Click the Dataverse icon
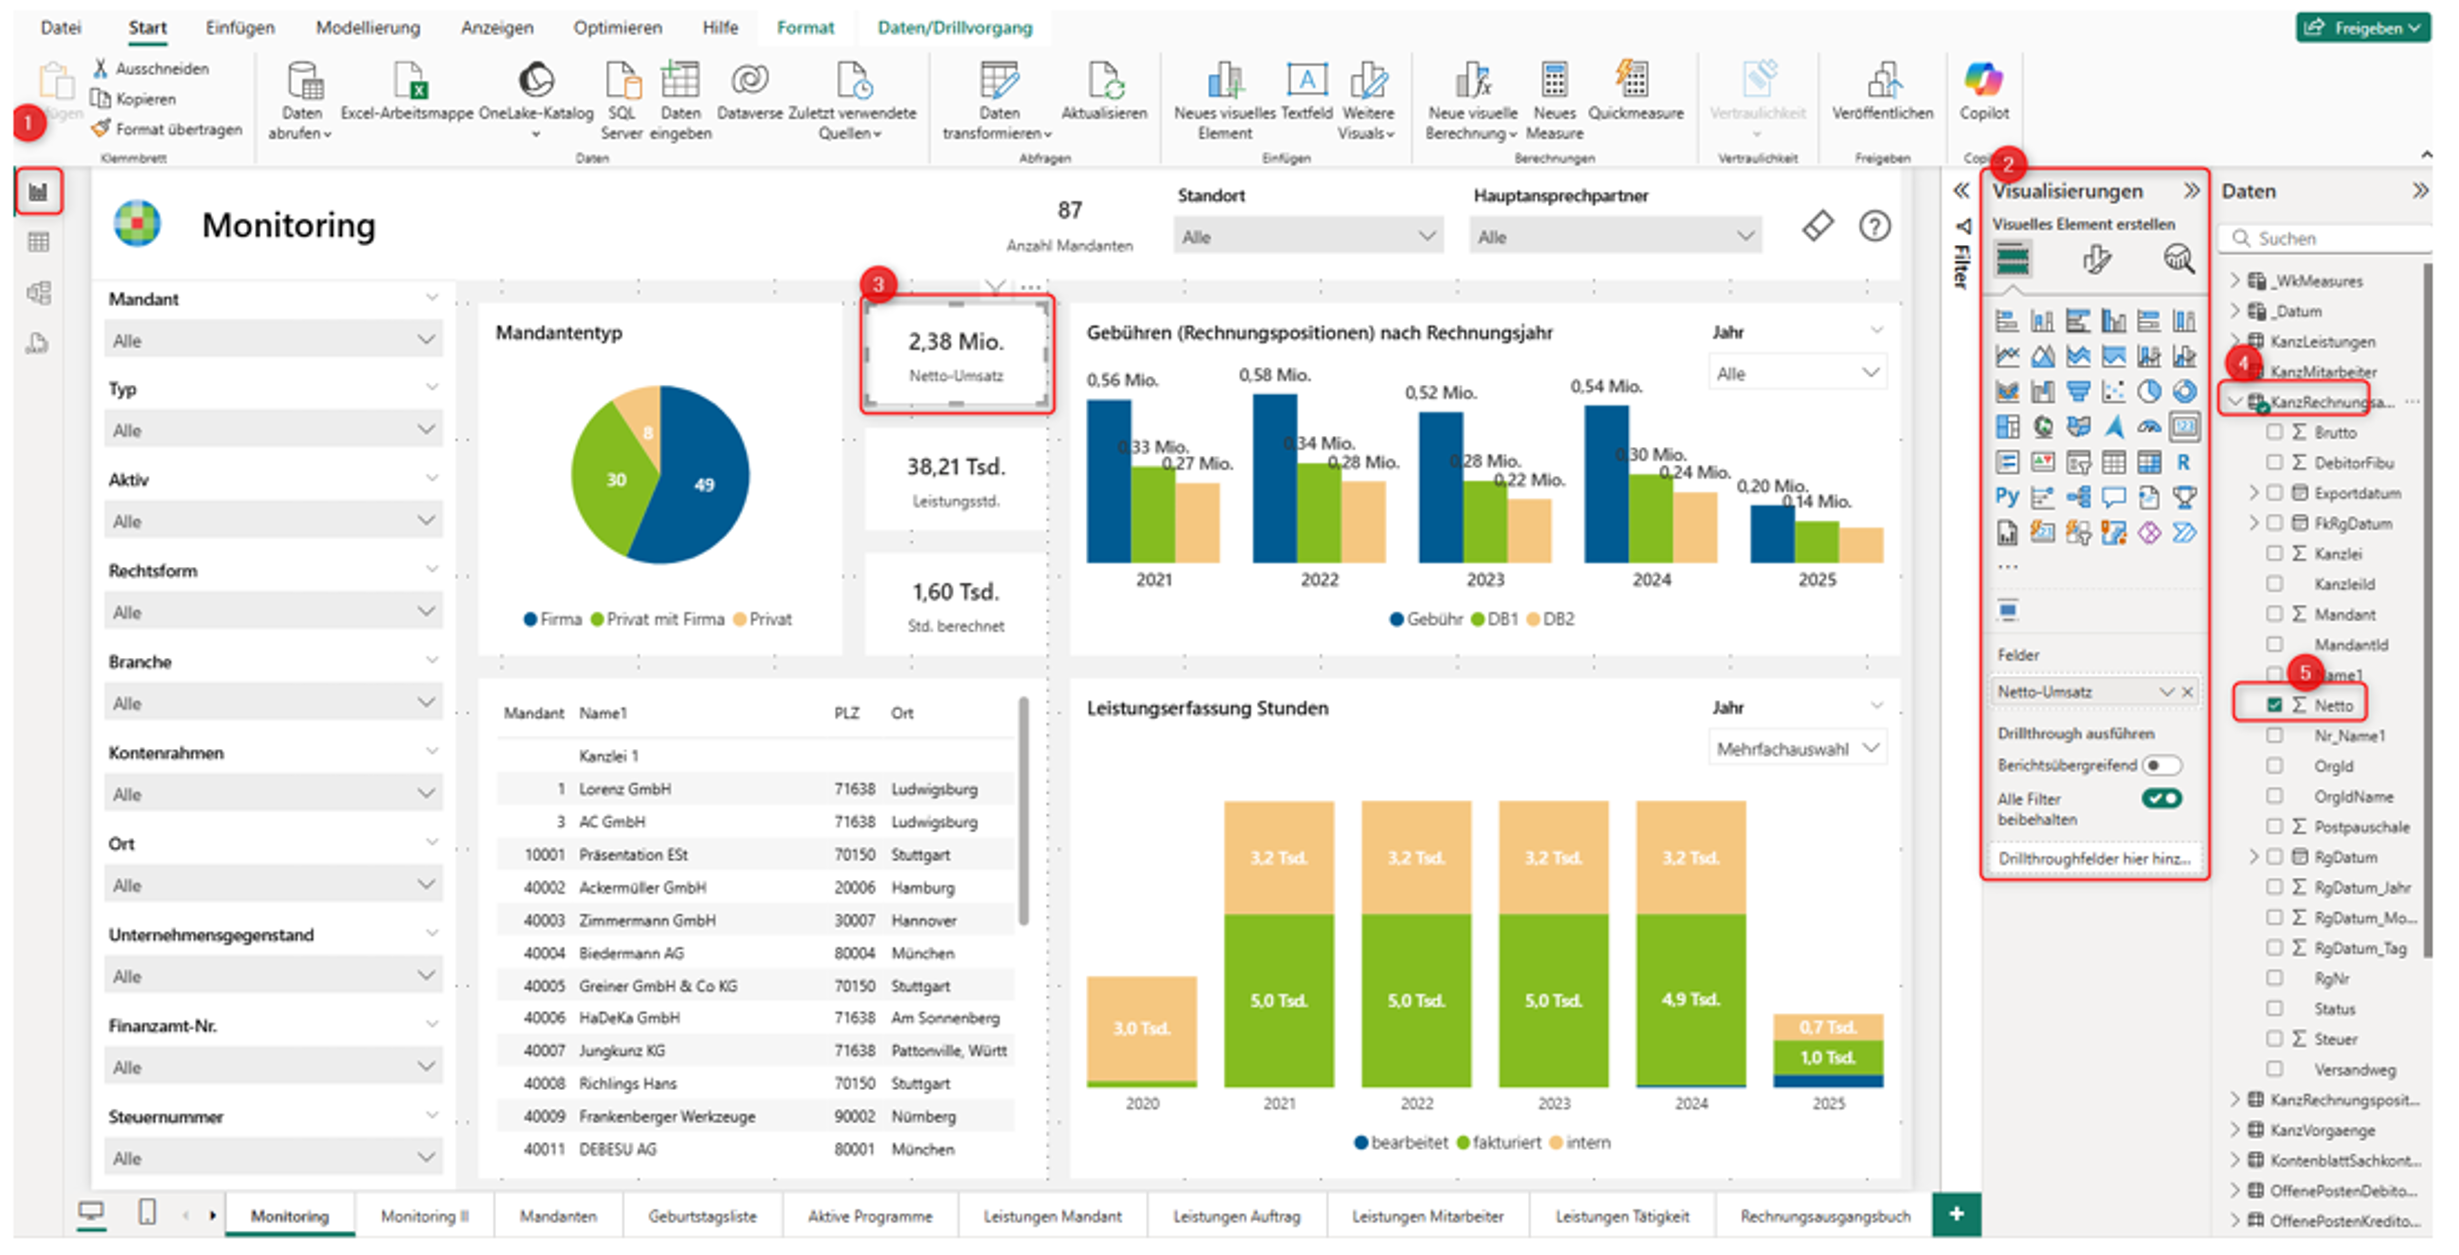This screenshot has width=2459, height=1255. tap(749, 80)
